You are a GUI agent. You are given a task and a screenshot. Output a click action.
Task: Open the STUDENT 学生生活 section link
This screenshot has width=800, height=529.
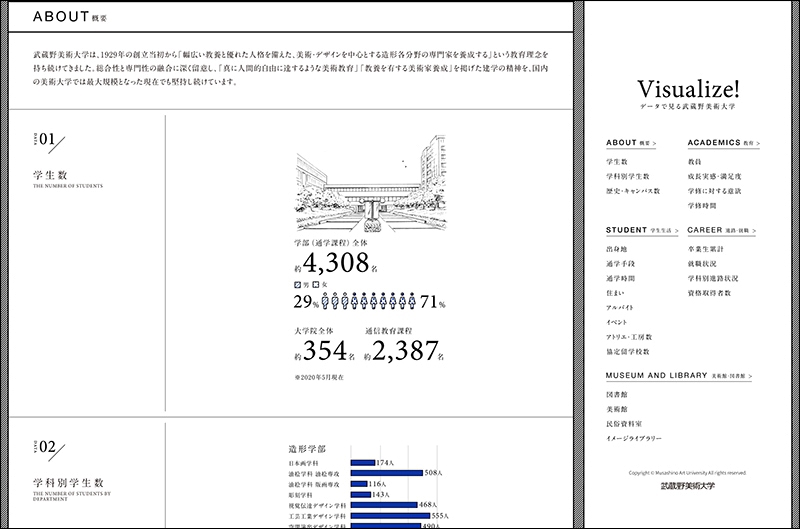[x=642, y=230]
